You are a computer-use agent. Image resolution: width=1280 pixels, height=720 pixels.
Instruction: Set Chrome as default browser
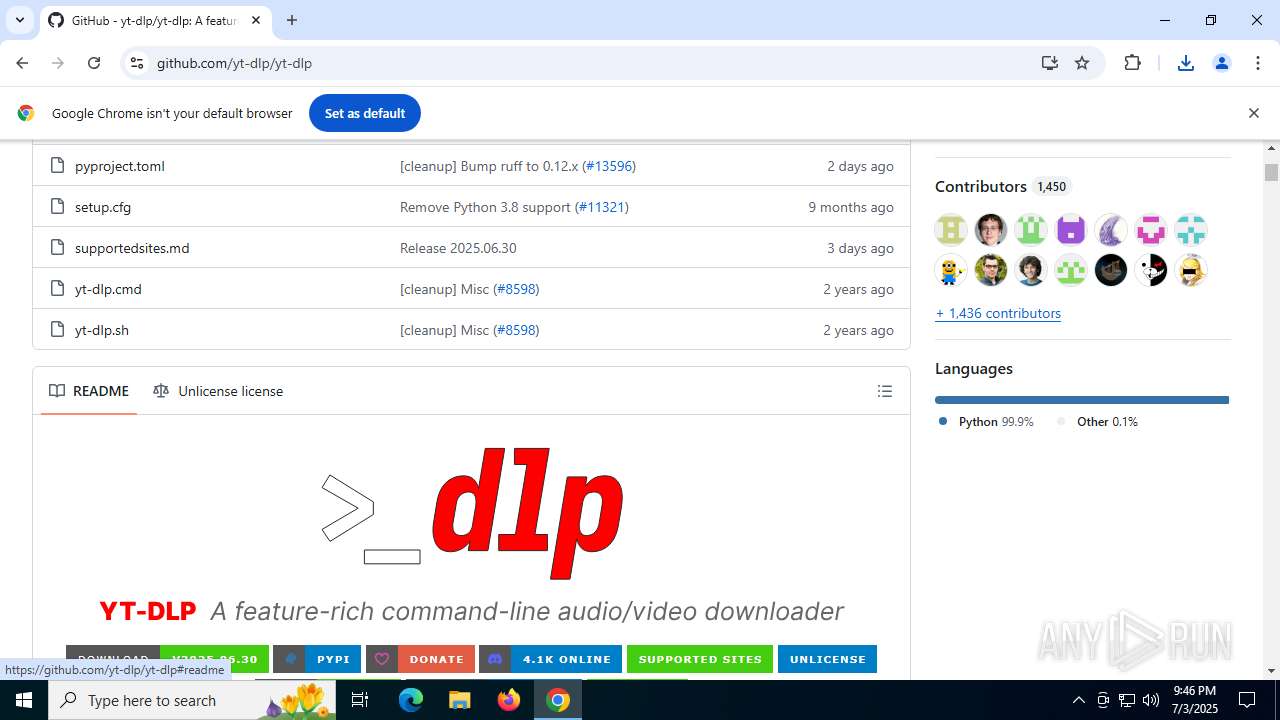point(365,113)
